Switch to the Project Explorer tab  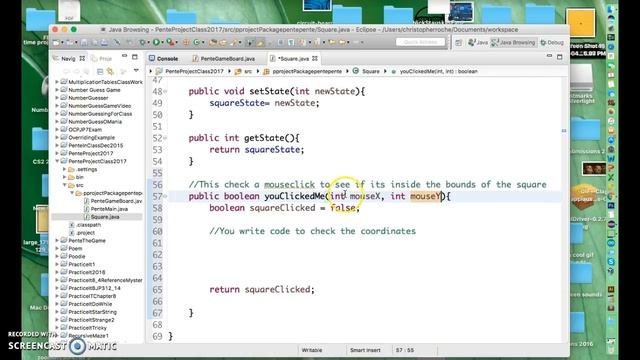[x=102, y=59]
